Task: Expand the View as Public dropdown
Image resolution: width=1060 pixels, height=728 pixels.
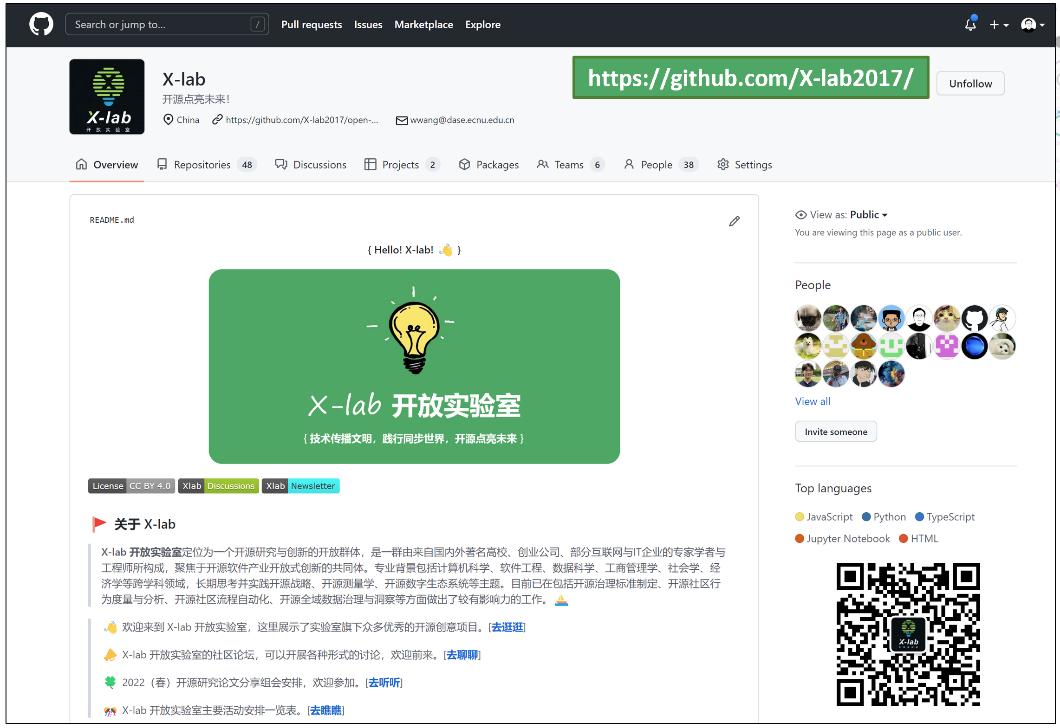Action: (841, 215)
